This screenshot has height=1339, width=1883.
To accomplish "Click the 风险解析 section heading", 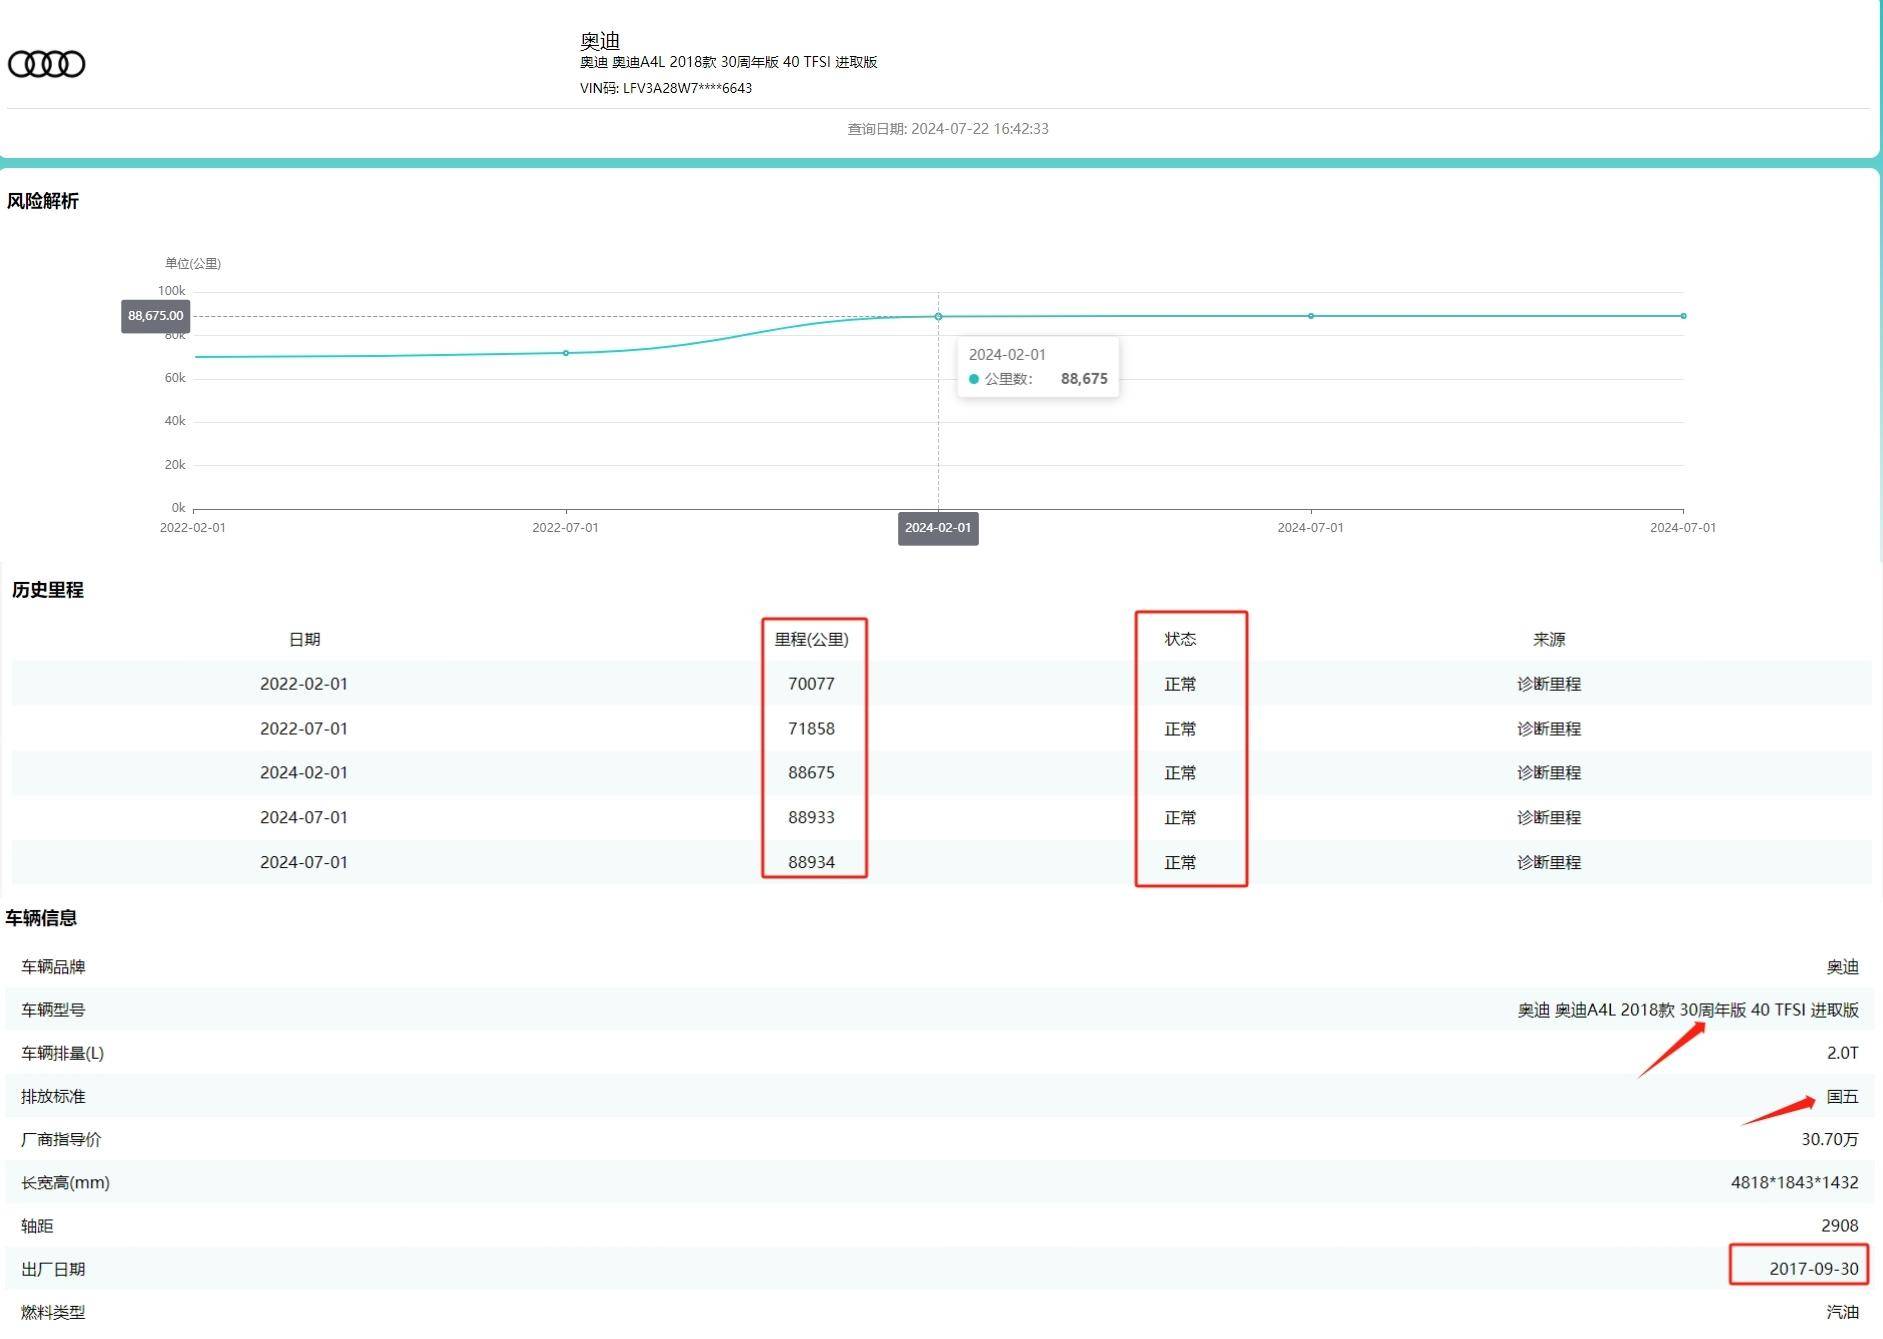I will point(43,201).
